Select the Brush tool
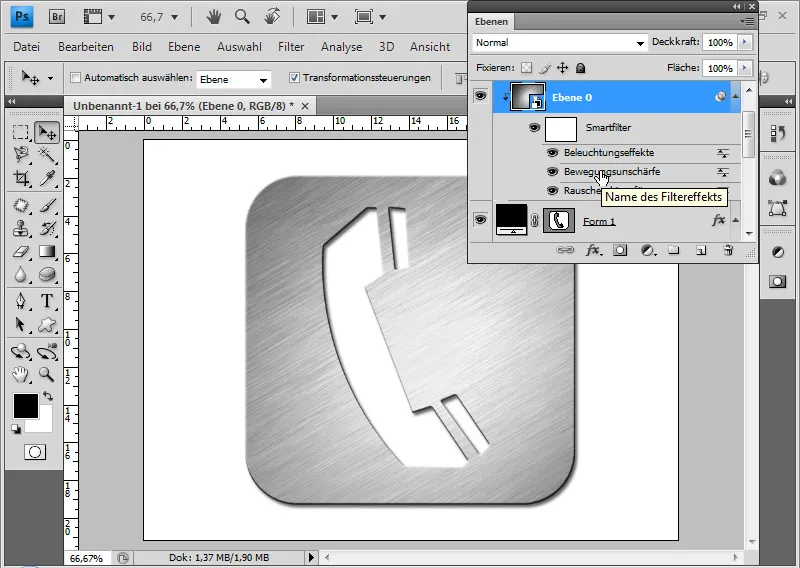The image size is (800, 568). 47,205
